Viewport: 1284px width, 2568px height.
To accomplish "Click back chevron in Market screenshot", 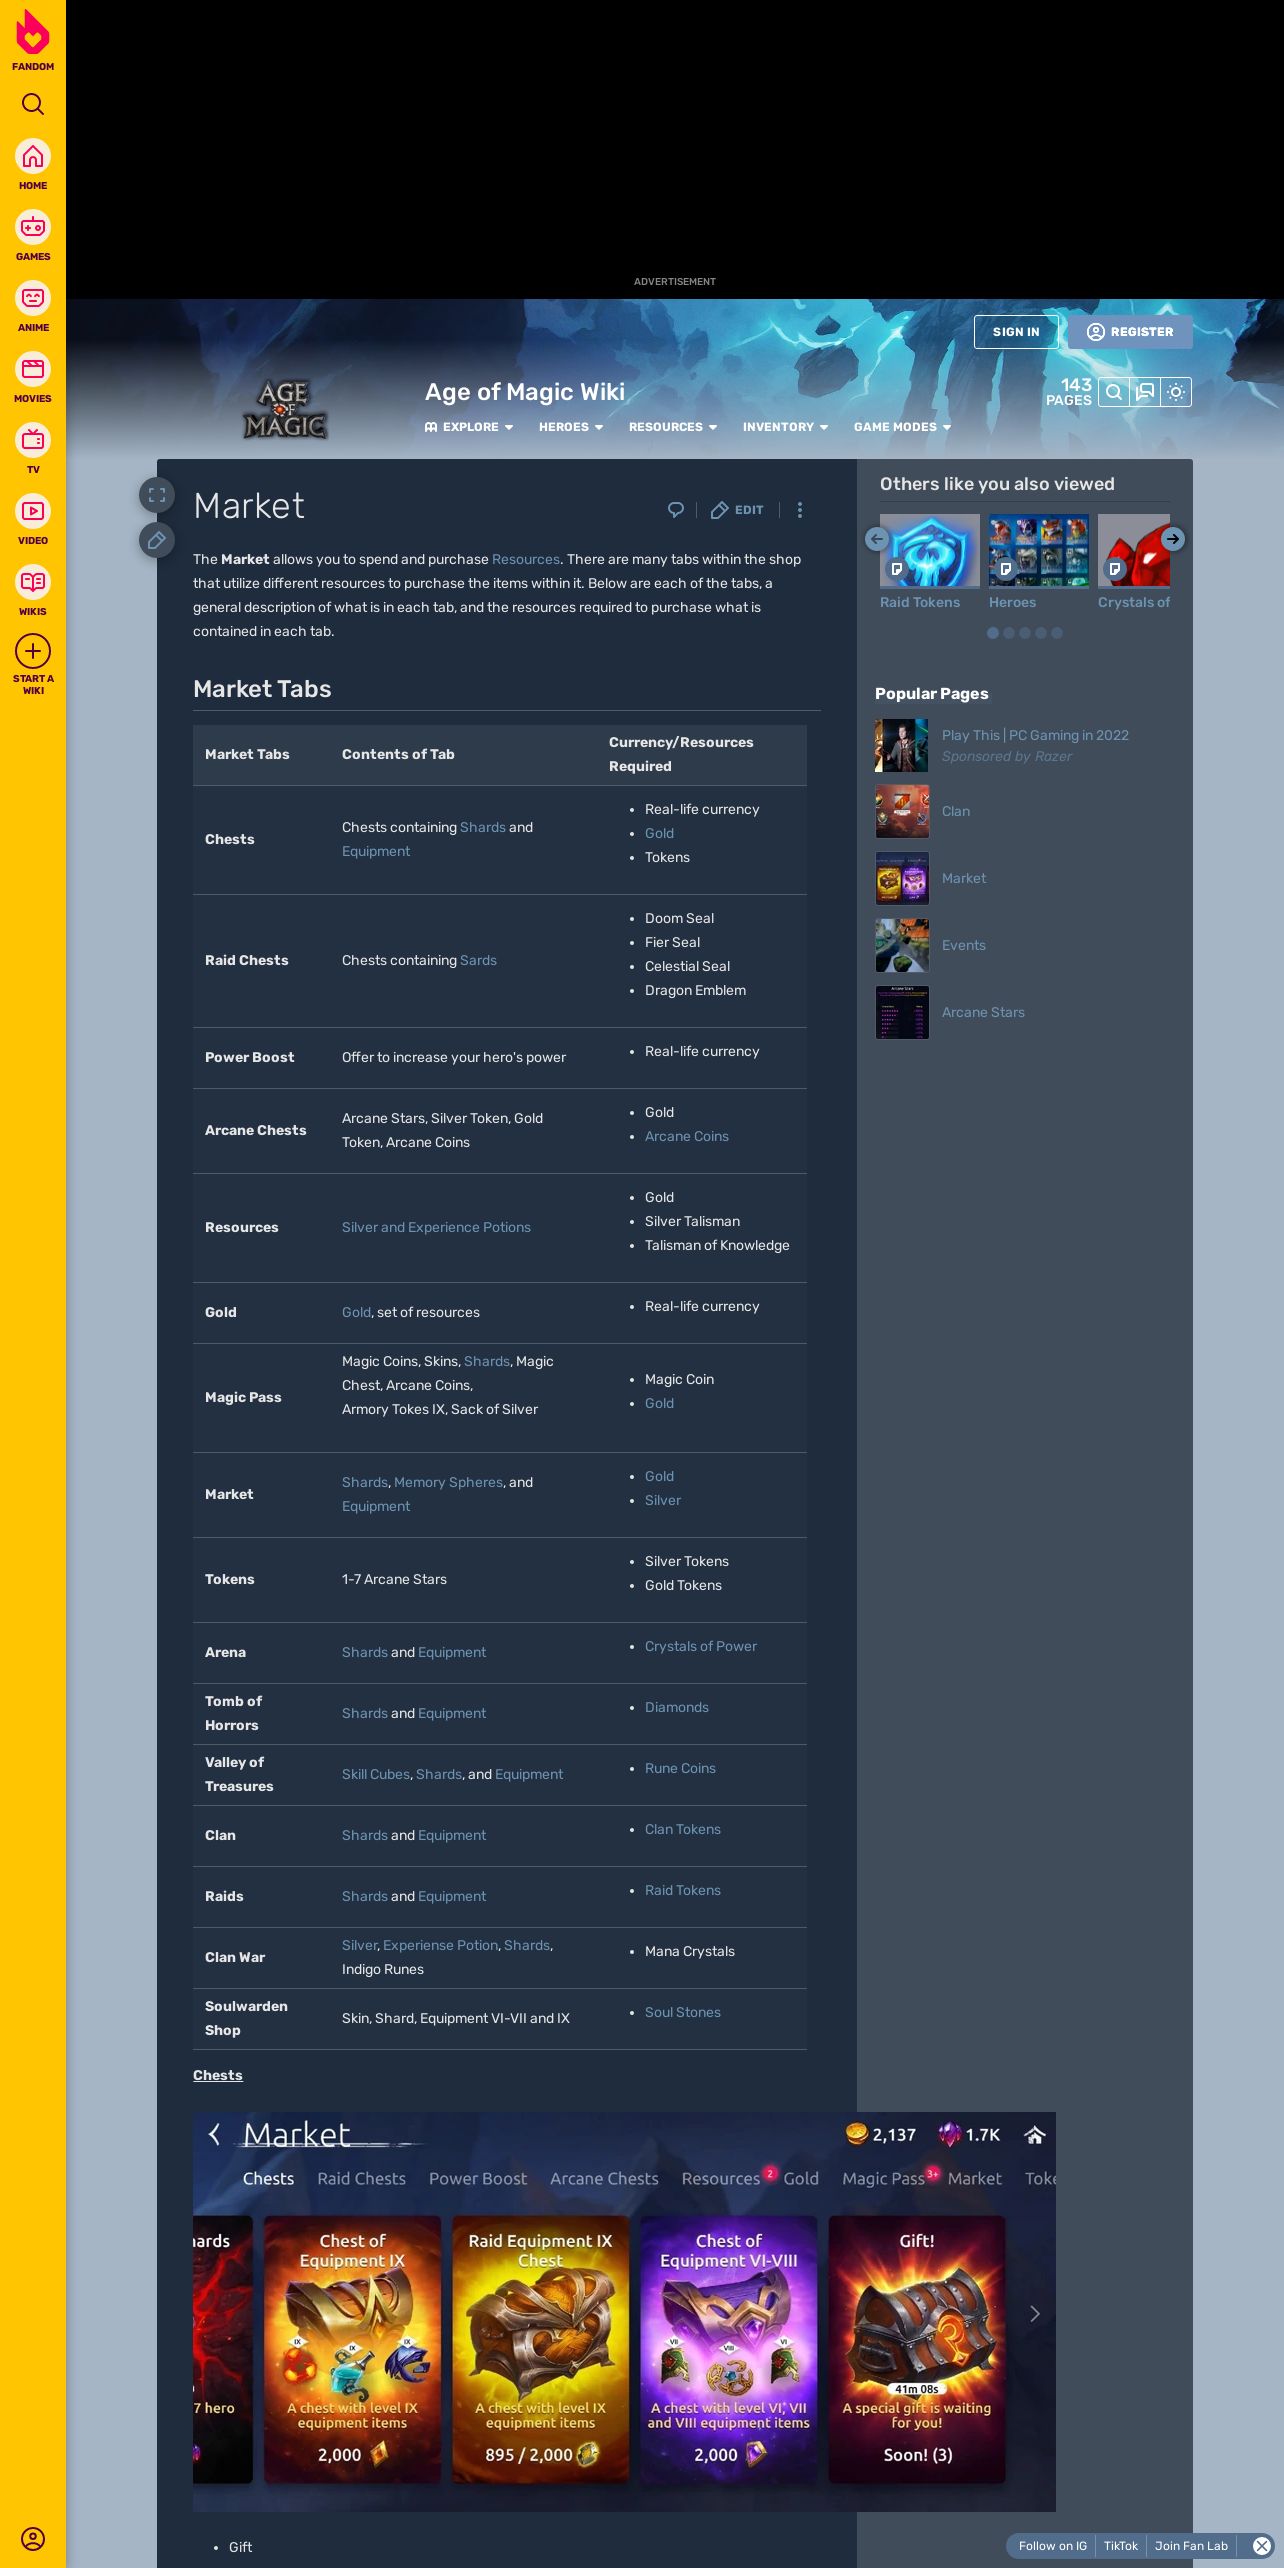I will coord(214,2135).
